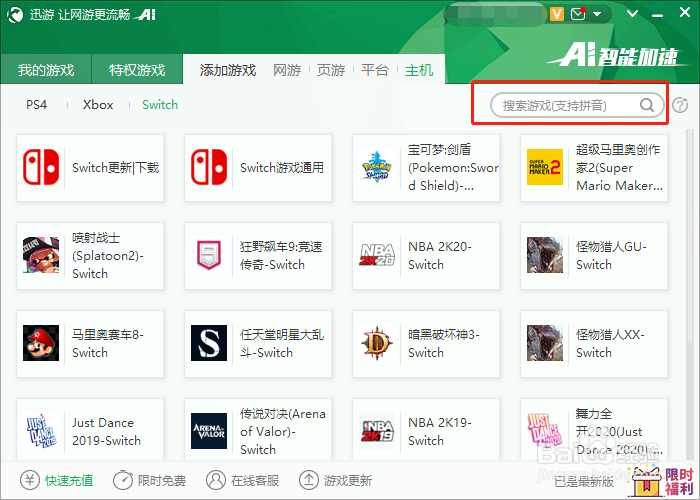Open the help question mark icon
This screenshot has height=500, width=700.
tap(680, 105)
